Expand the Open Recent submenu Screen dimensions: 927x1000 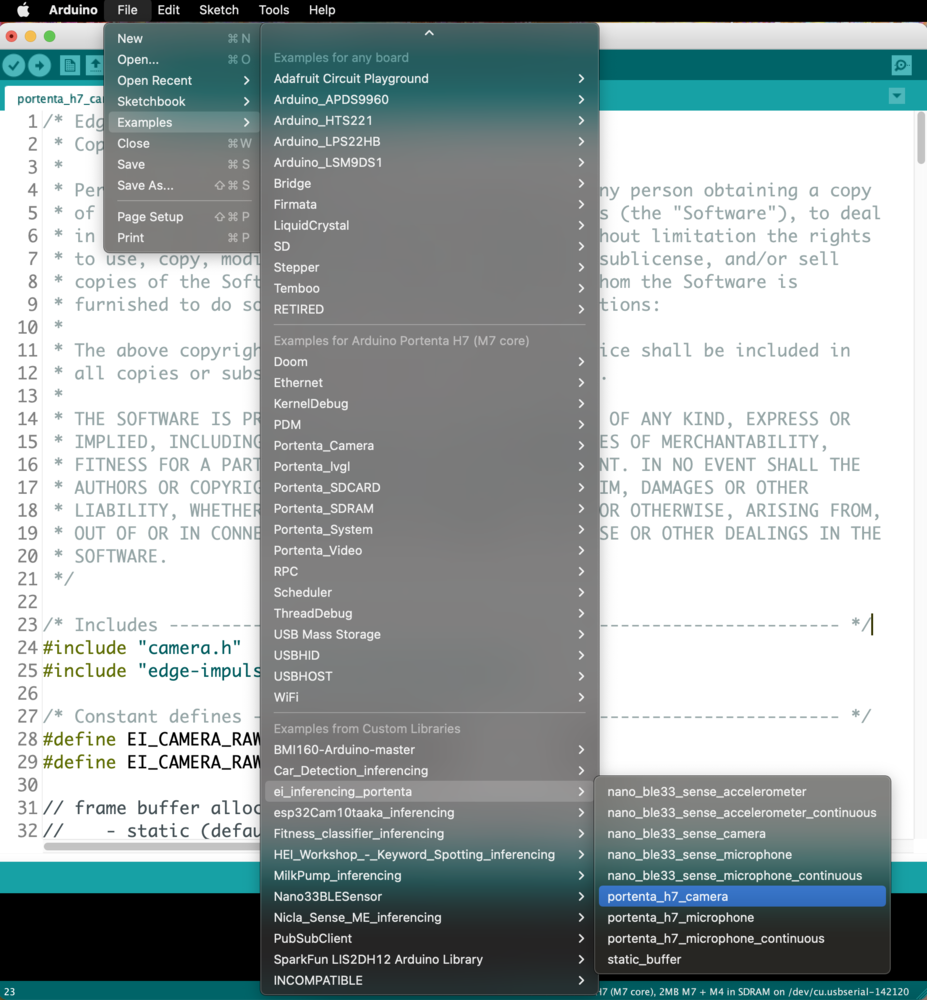coord(183,80)
